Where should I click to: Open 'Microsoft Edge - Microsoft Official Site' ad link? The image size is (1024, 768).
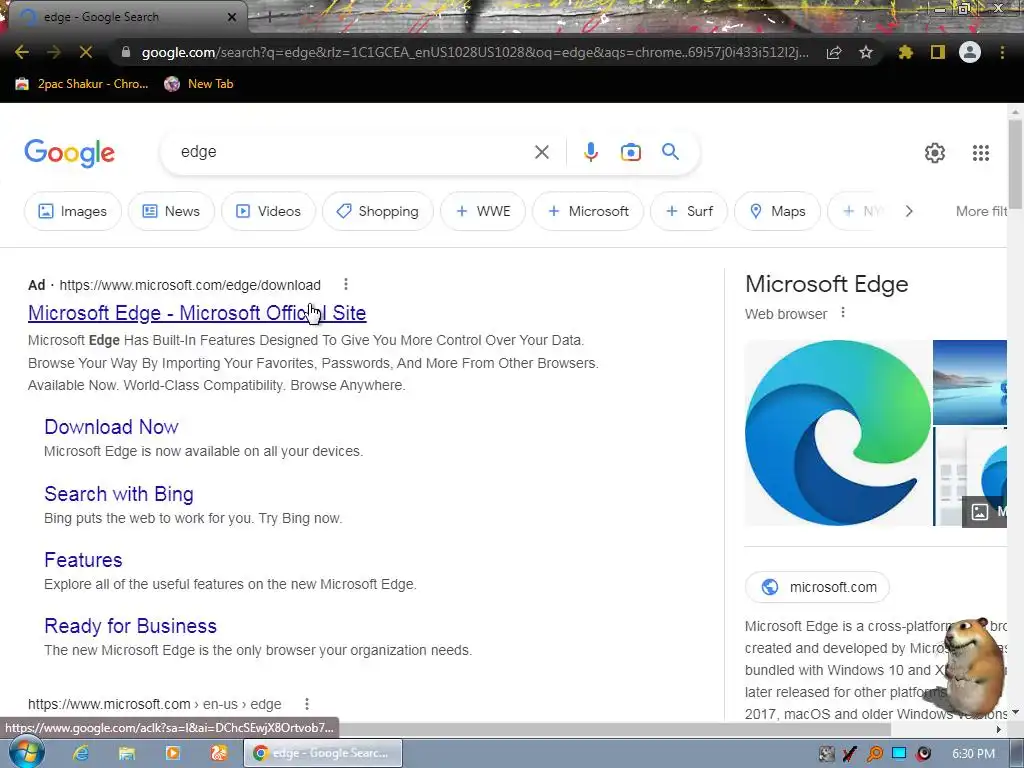point(197,313)
